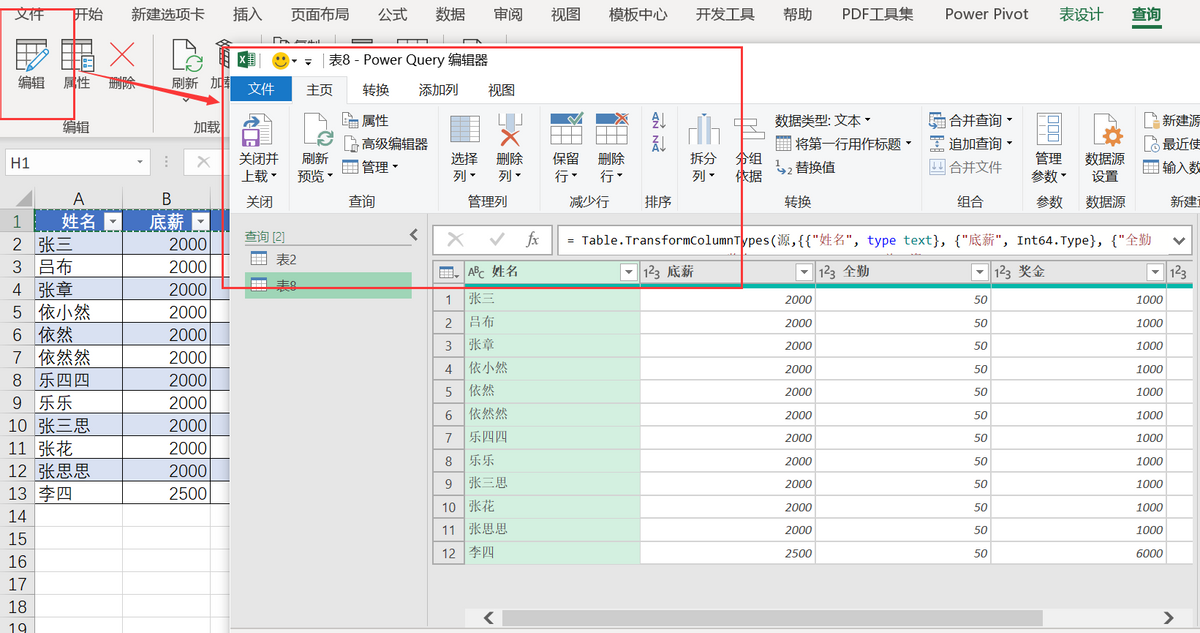Open 合并查询 merge queries
Image resolution: width=1200 pixels, height=633 pixels.
coord(971,121)
